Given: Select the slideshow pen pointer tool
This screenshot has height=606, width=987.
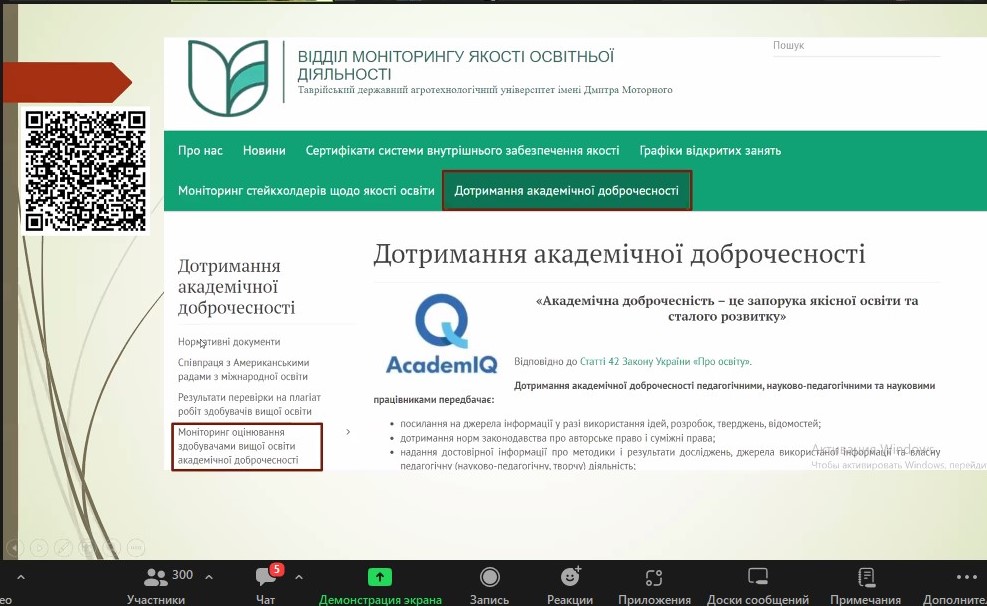Looking at the screenshot, I should (63, 547).
